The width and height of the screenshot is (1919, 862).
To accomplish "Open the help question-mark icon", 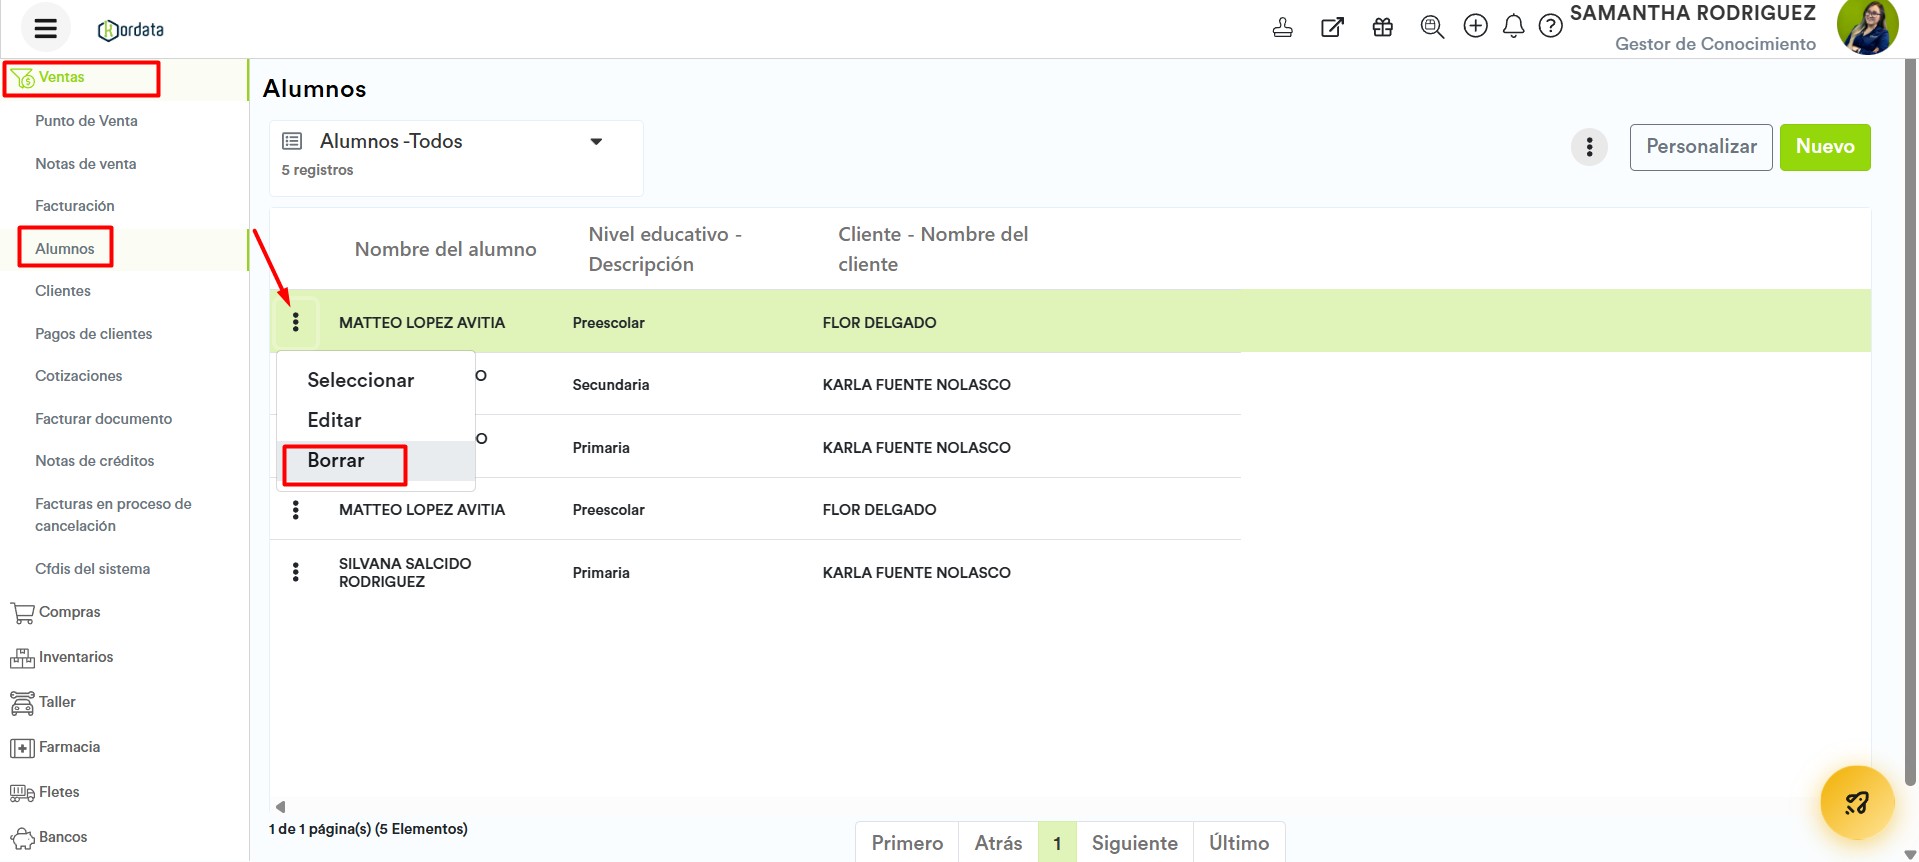I will pos(1550,26).
